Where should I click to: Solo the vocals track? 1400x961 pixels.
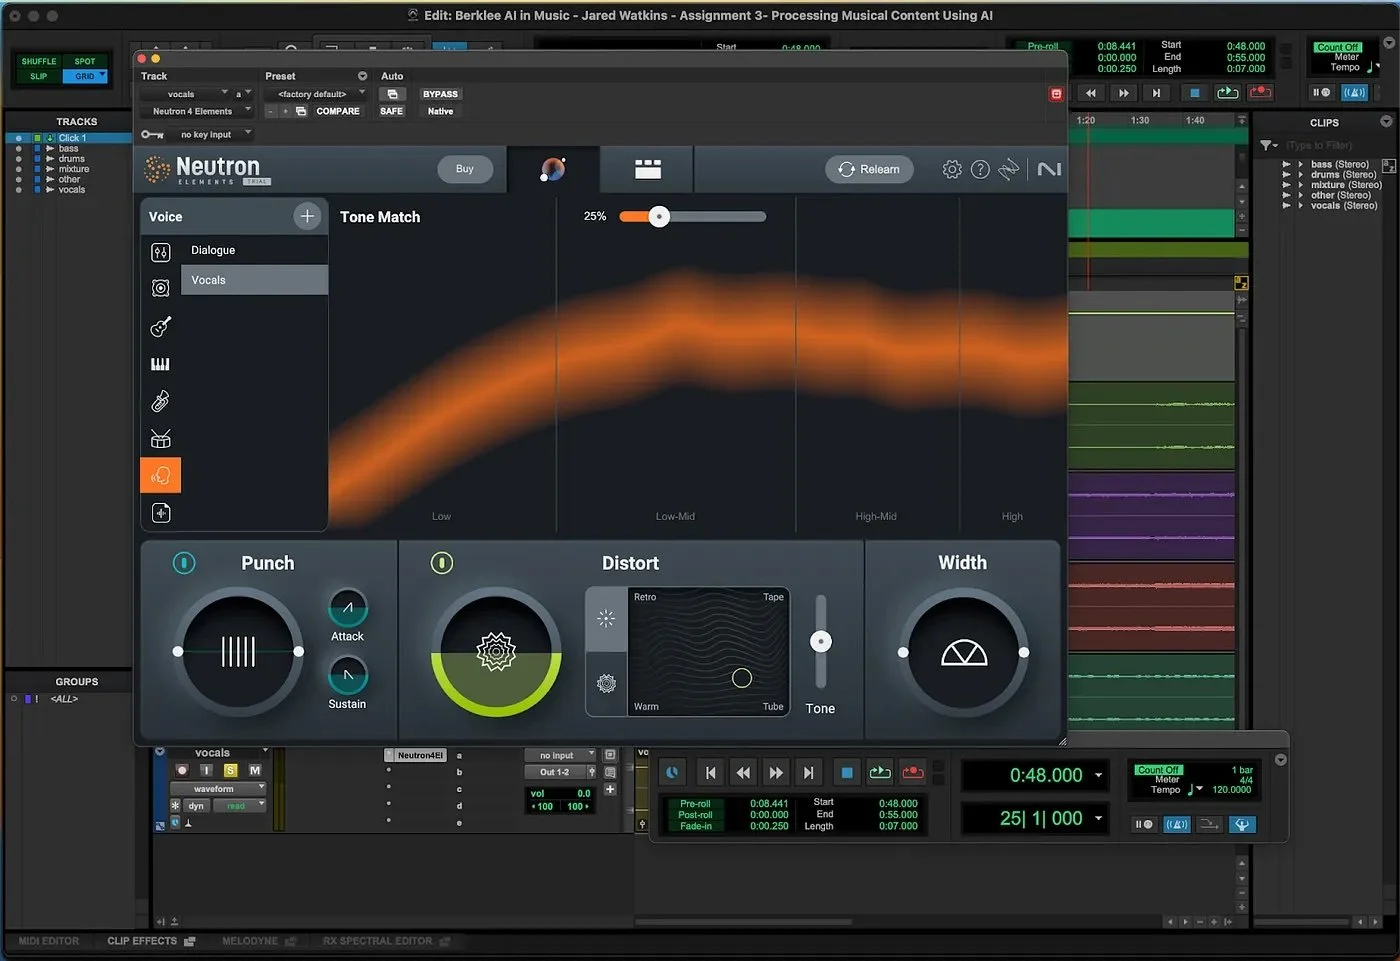point(230,770)
